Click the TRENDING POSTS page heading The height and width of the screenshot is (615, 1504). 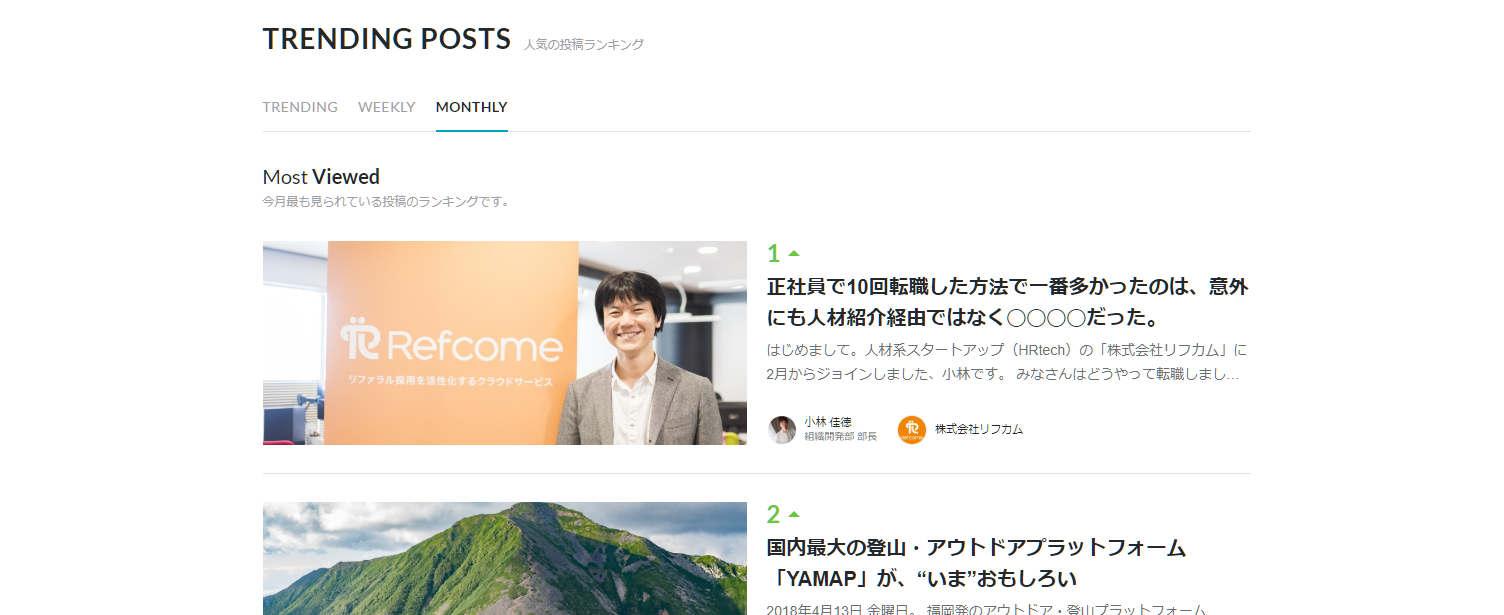click(386, 39)
